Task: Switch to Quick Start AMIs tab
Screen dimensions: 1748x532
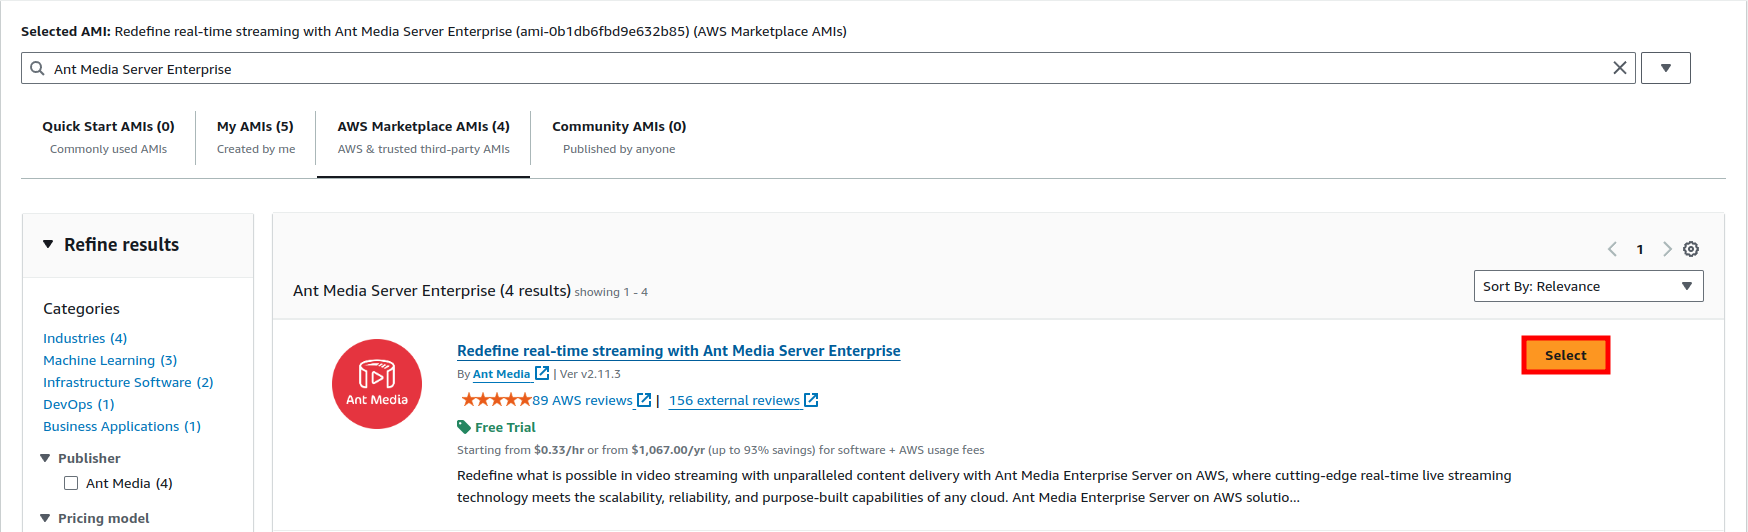Action: [x=108, y=137]
